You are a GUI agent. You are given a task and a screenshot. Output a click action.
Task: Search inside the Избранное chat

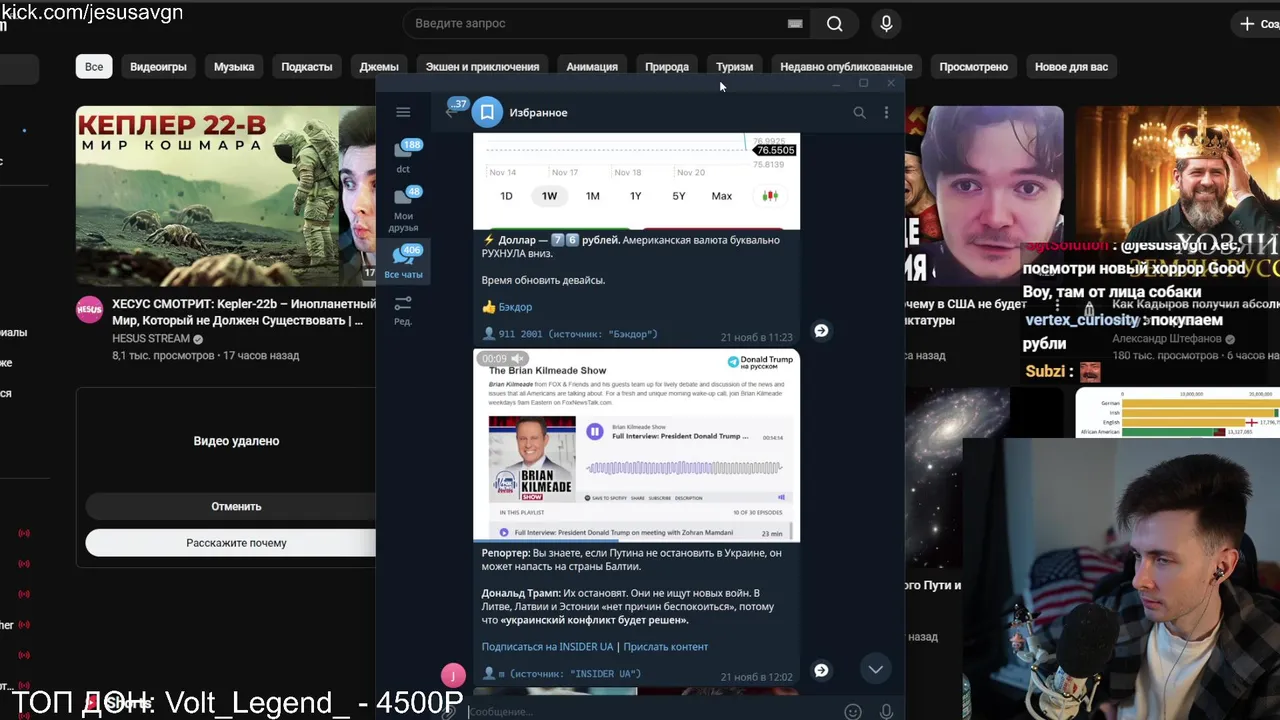859,113
